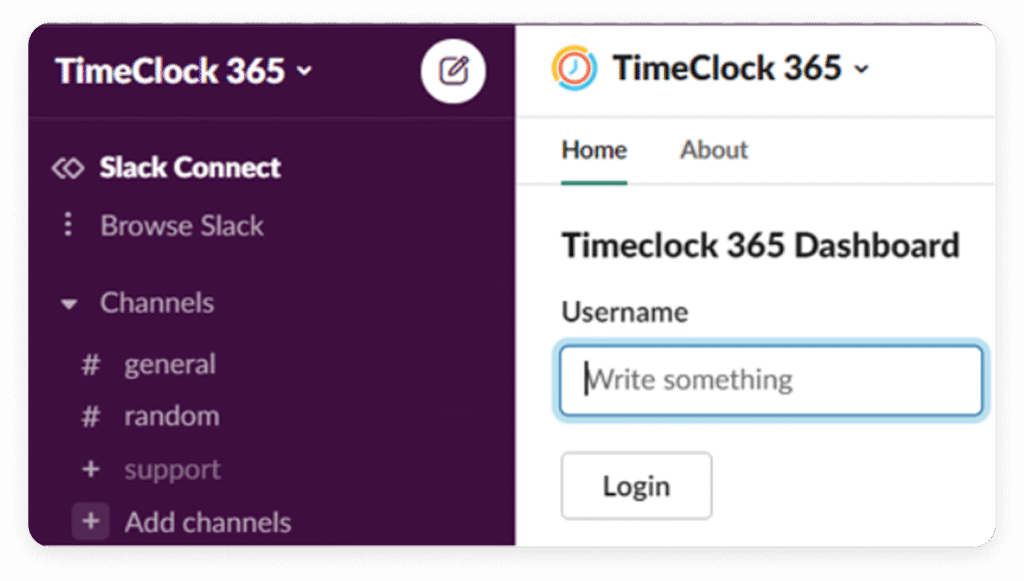This screenshot has width=1024, height=581.
Task: Open the random channel
Action: pos(171,416)
